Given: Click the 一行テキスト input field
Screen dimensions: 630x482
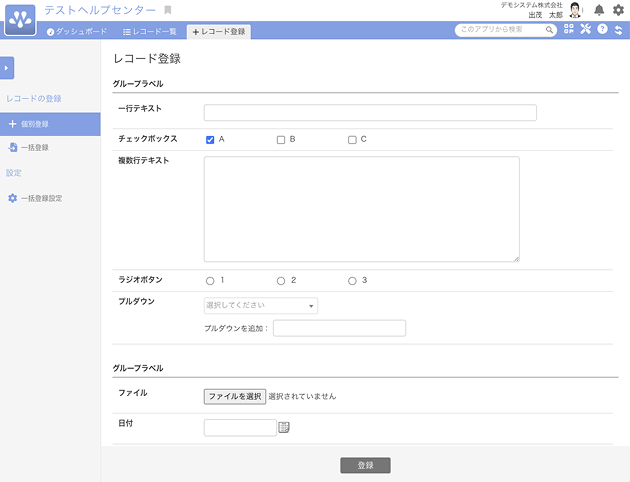Looking at the screenshot, I should (370, 113).
